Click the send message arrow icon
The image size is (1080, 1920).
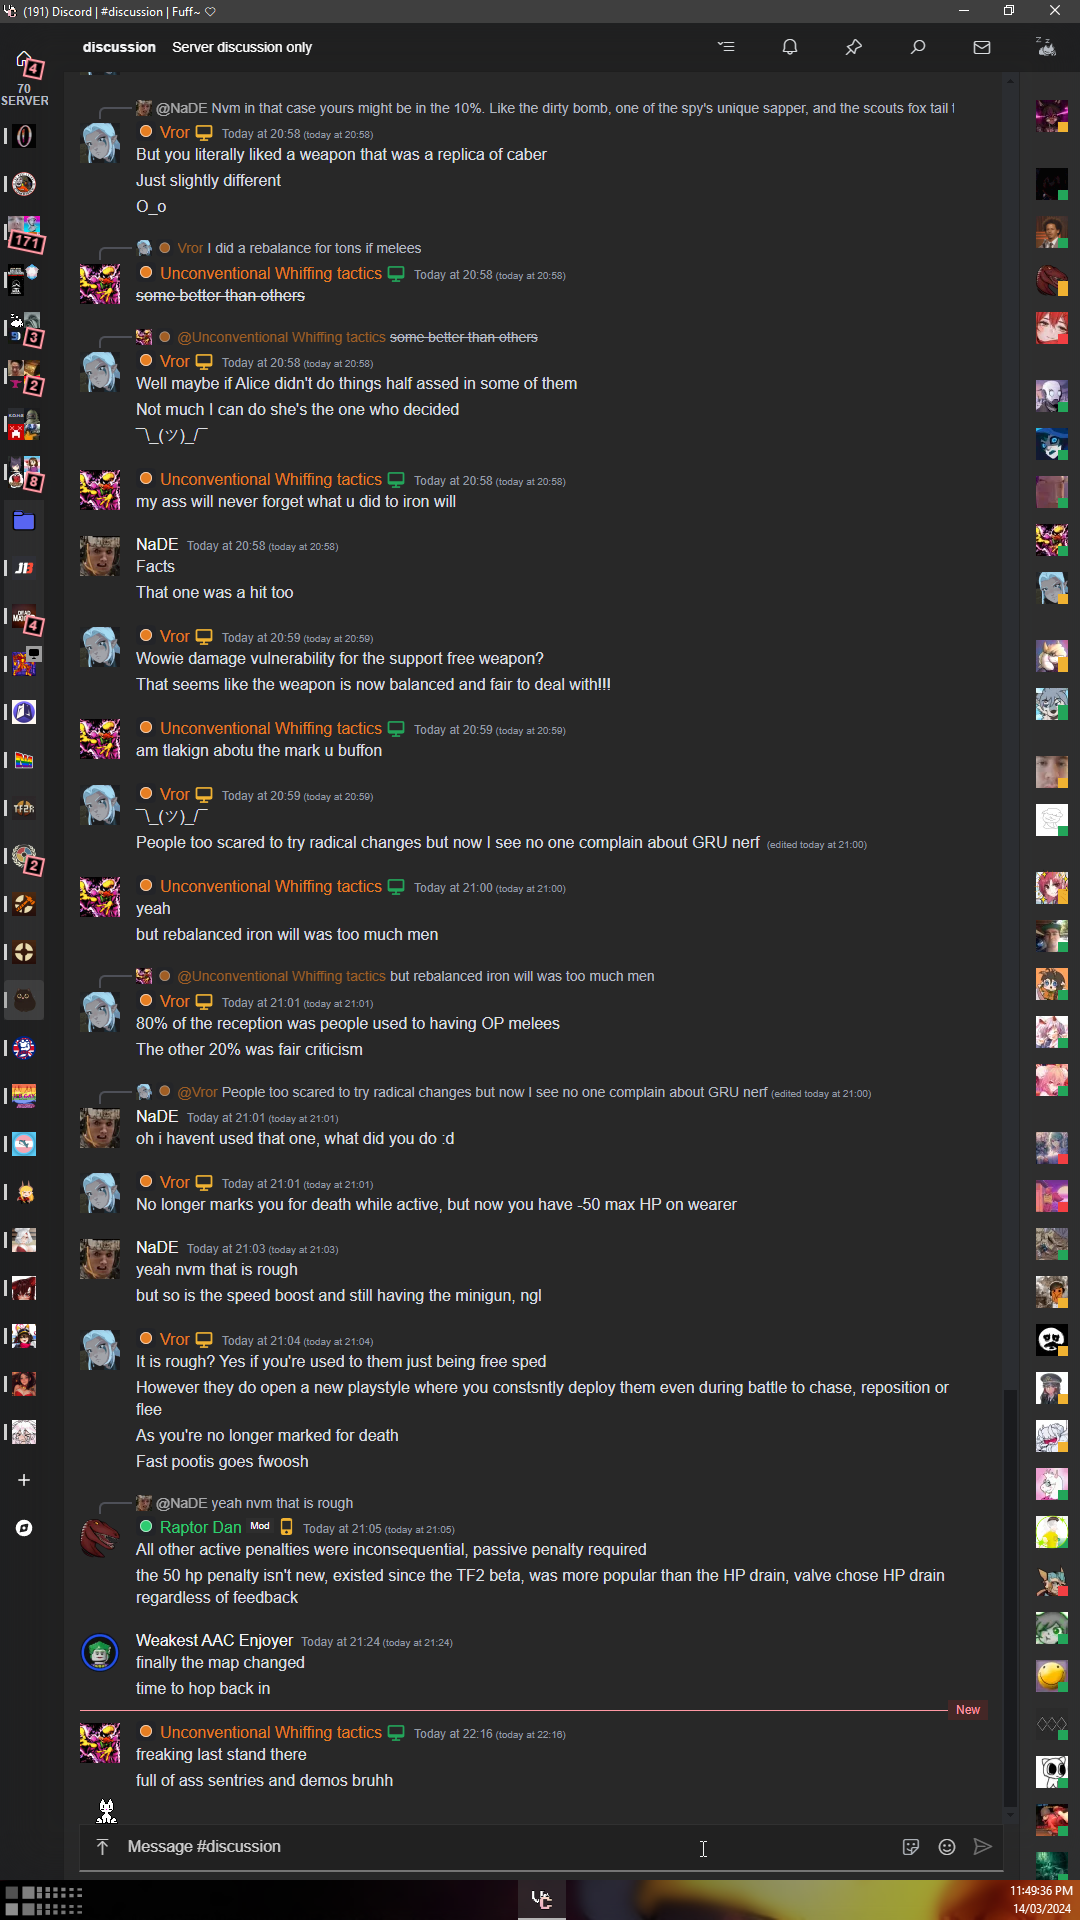tap(983, 1847)
